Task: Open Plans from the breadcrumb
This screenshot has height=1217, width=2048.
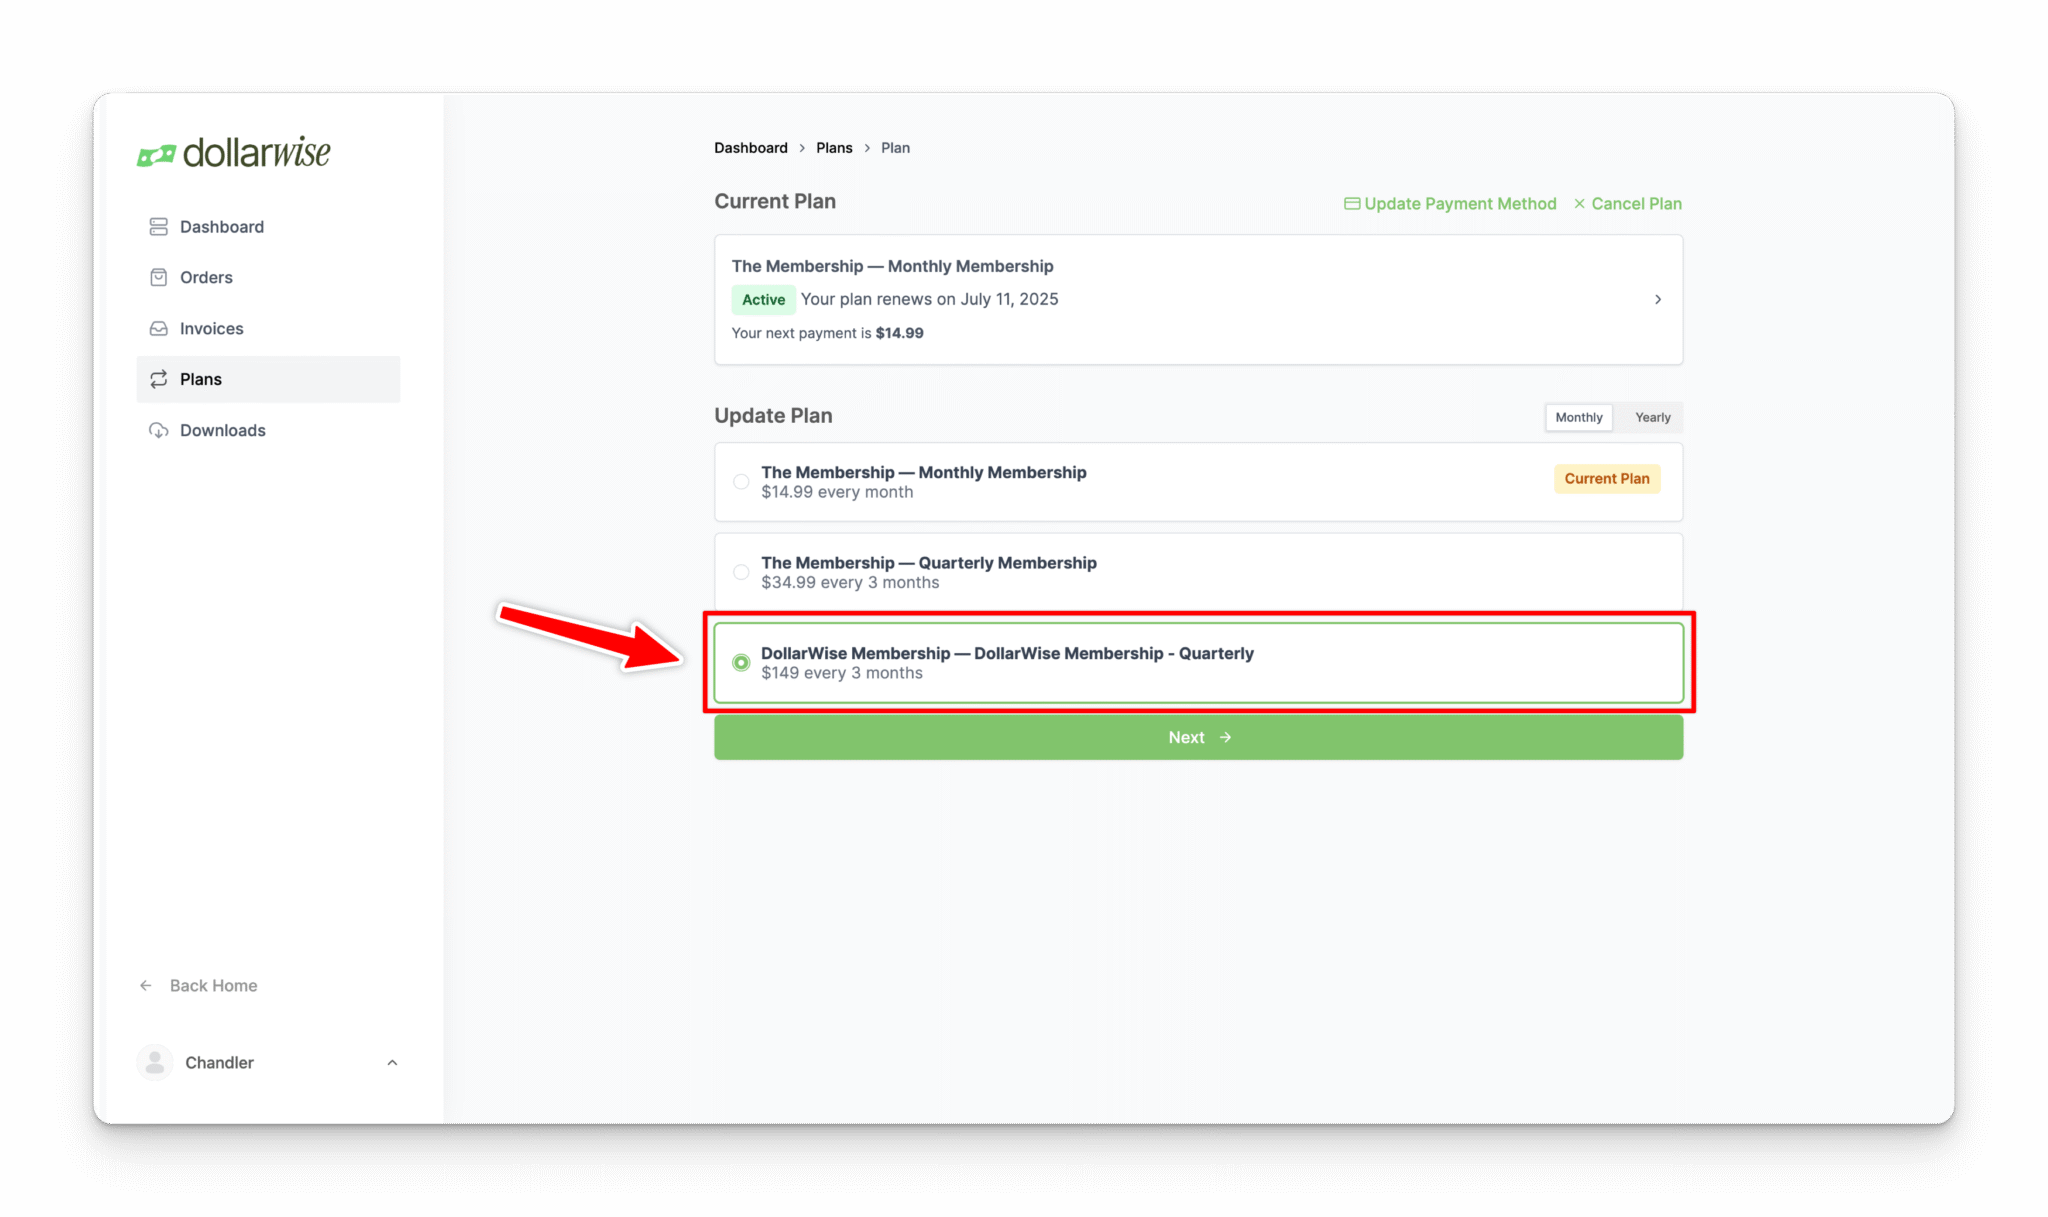Action: click(834, 147)
